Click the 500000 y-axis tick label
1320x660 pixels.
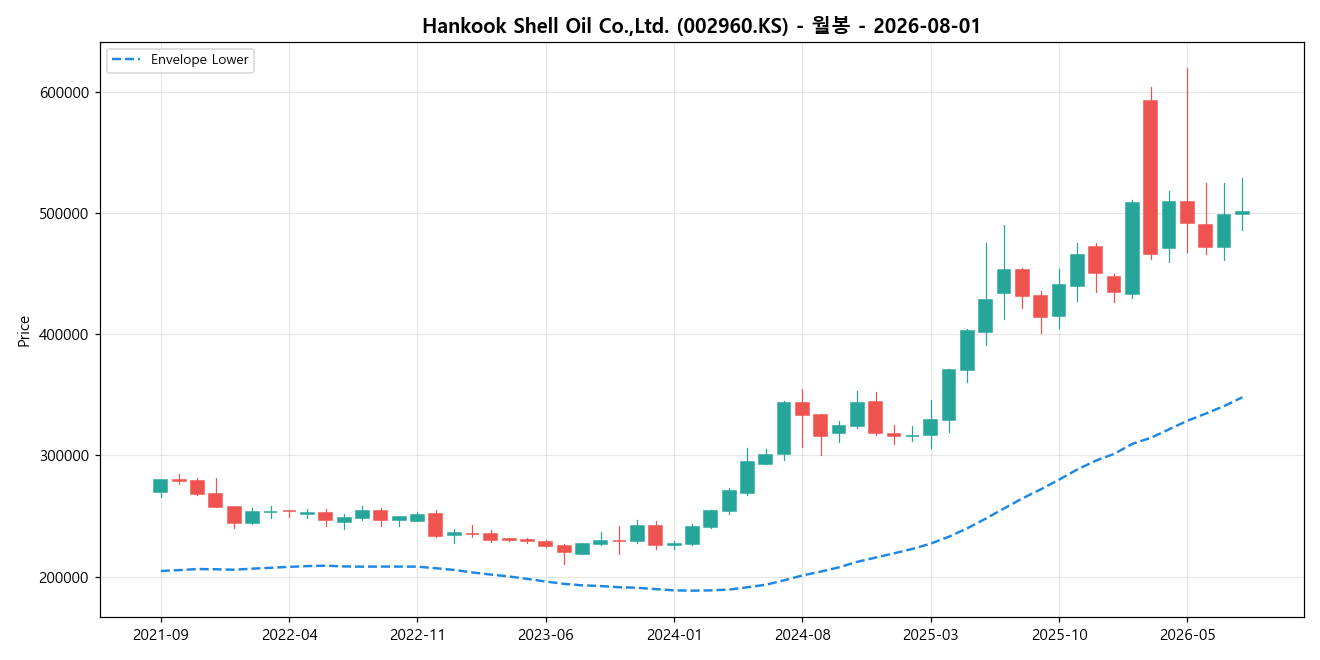pyautogui.click(x=63, y=214)
